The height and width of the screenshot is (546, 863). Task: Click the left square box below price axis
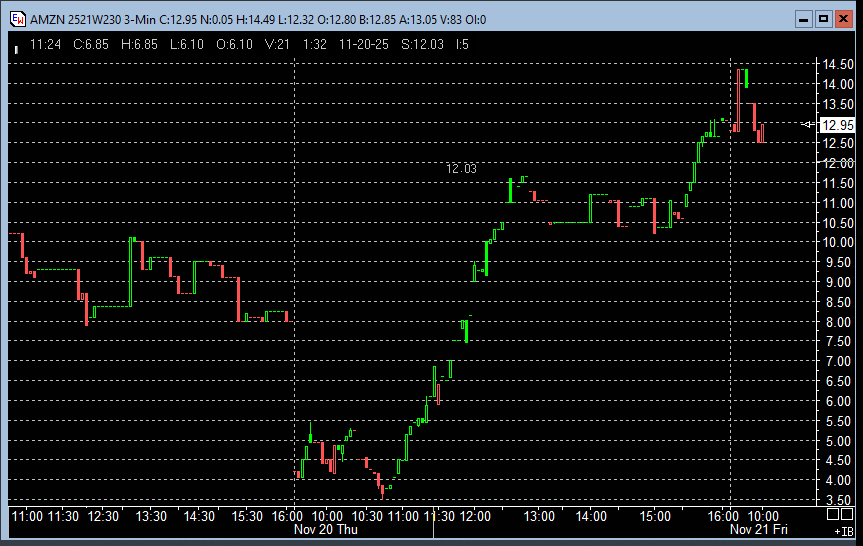click(x=834, y=513)
